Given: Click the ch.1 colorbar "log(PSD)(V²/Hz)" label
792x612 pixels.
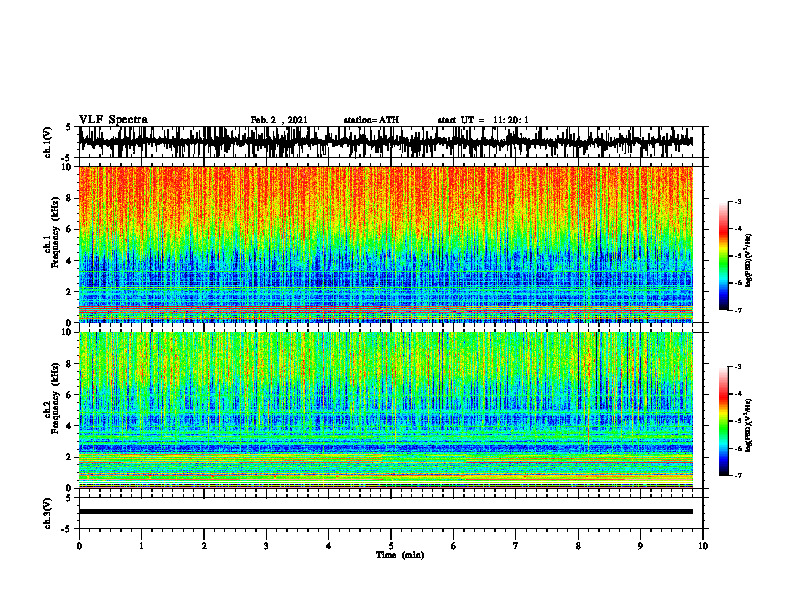Looking at the screenshot, I should click(x=749, y=260).
